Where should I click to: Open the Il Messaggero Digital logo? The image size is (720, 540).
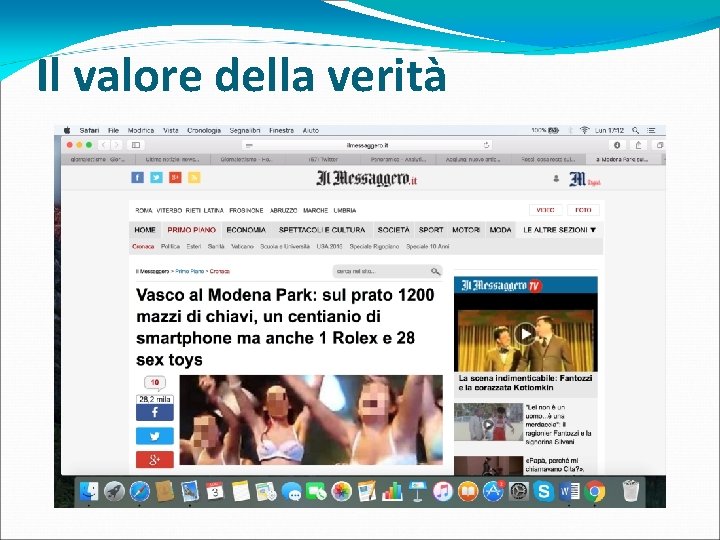coord(585,179)
